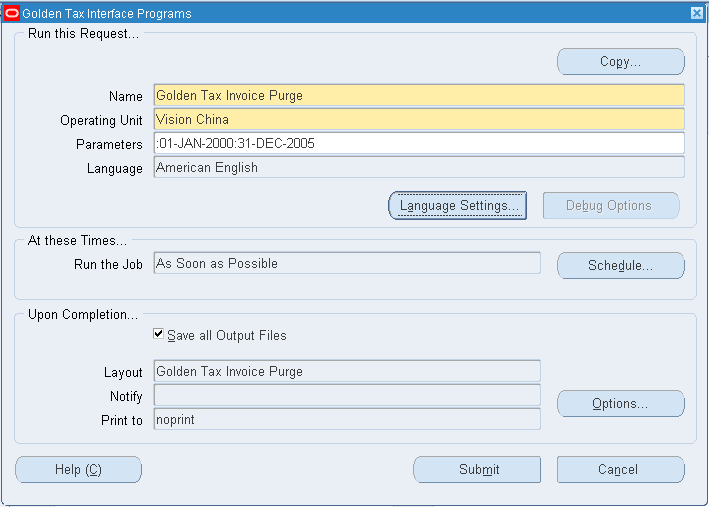Close the Golden Tax Interface Programs window

coord(697,13)
